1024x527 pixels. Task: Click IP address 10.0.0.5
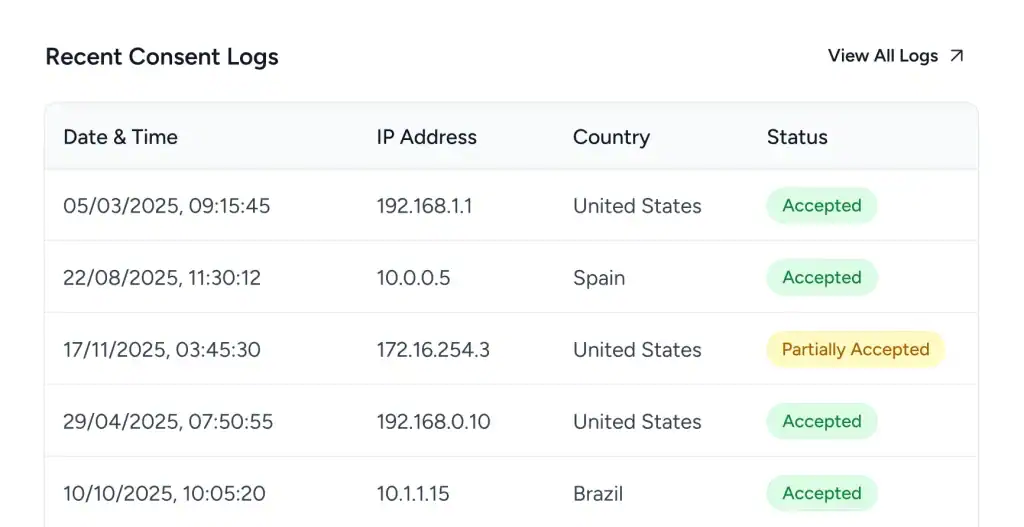click(413, 278)
